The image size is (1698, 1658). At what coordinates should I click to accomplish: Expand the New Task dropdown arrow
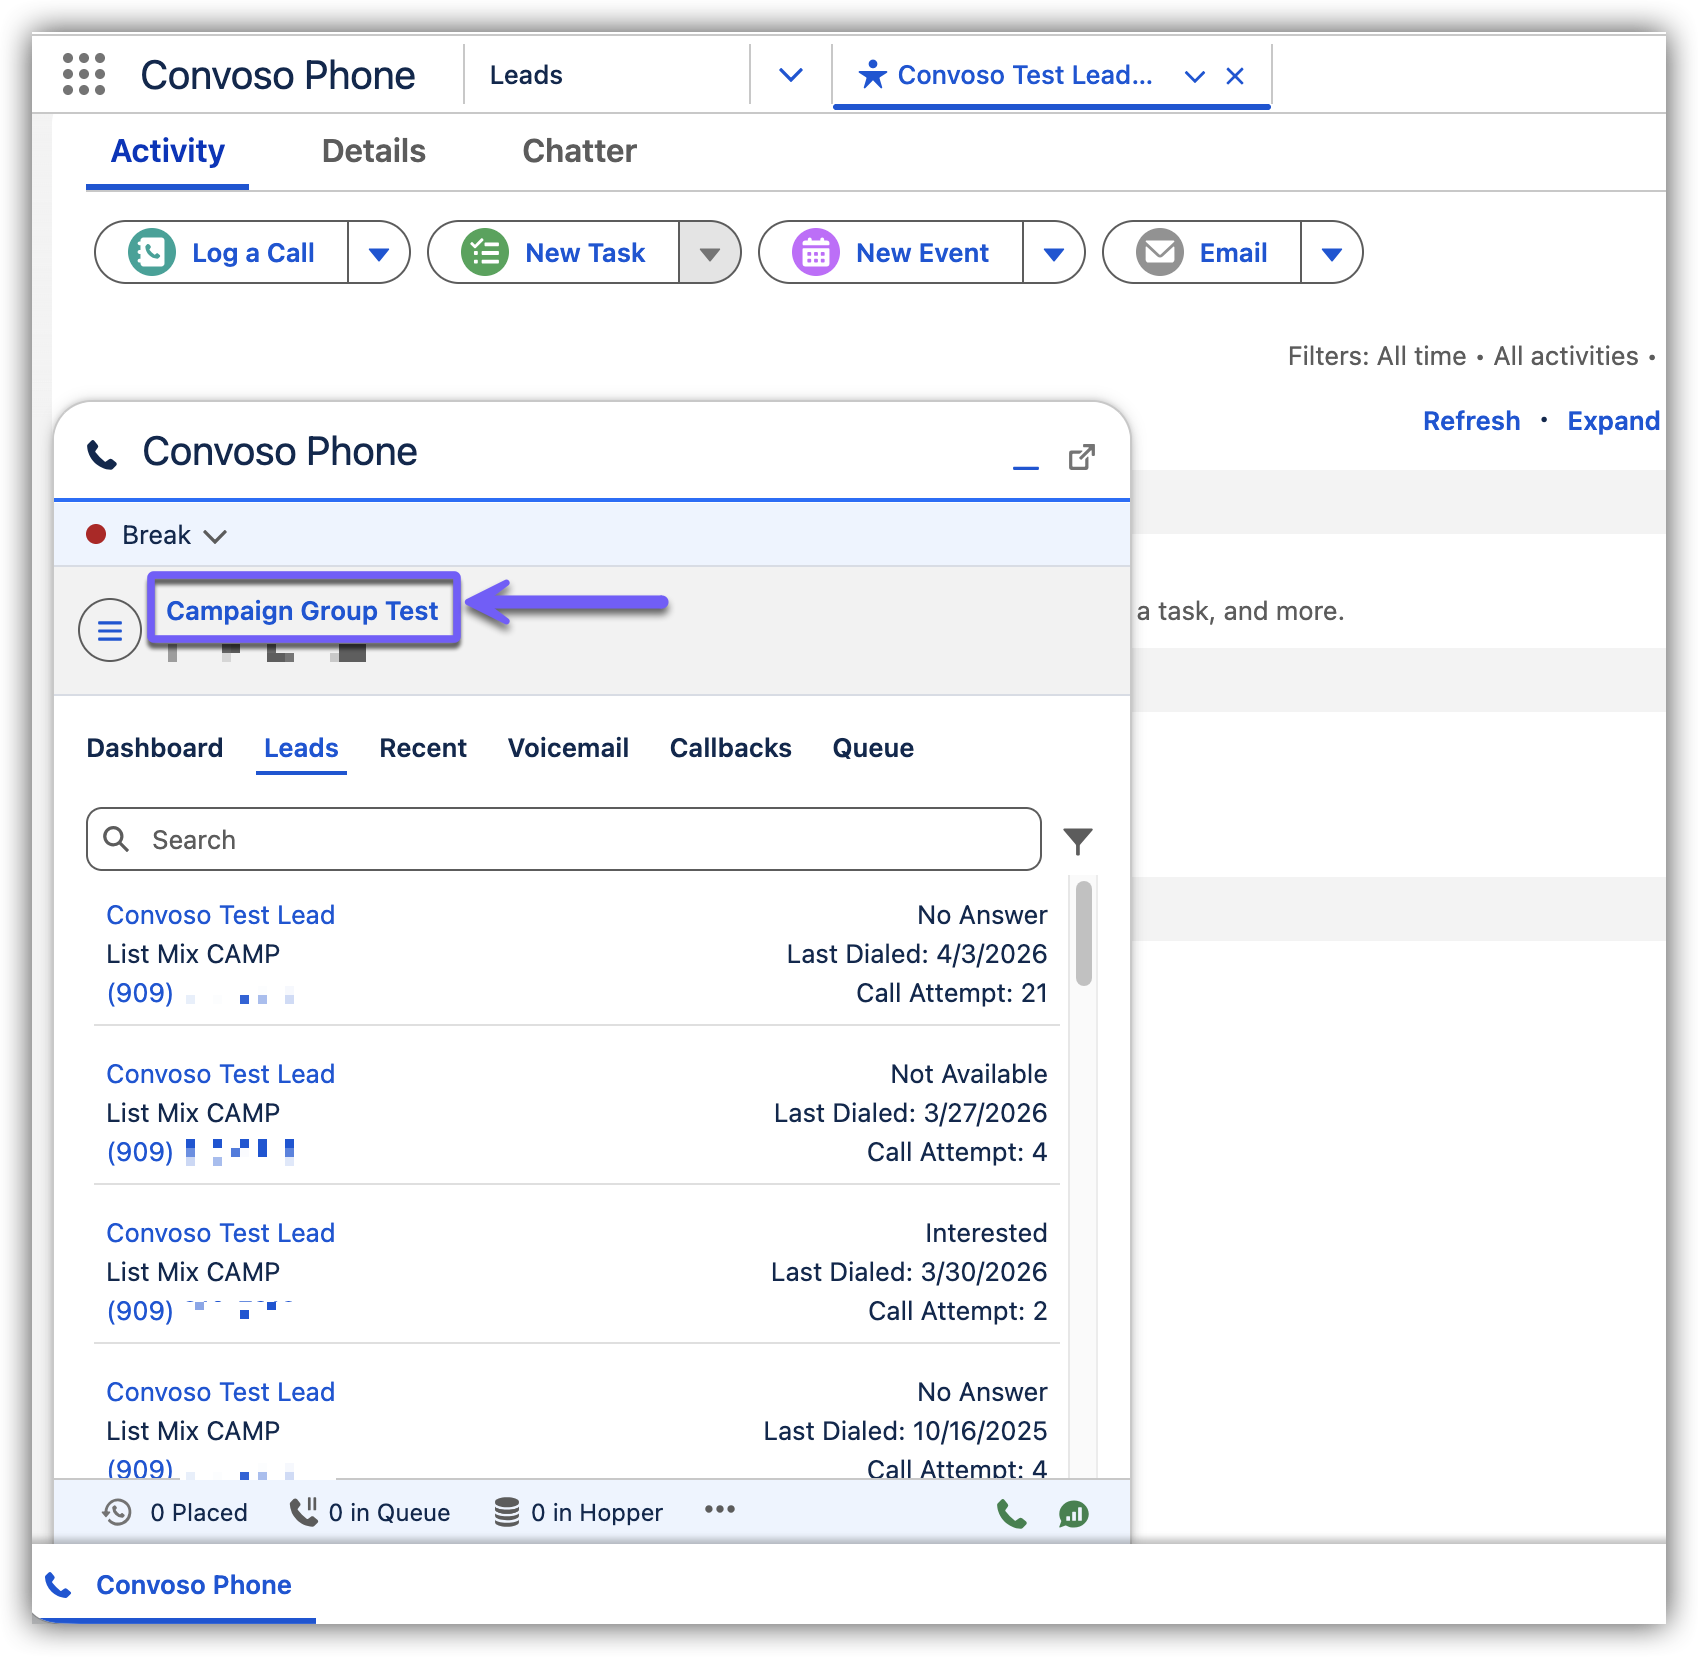709,254
